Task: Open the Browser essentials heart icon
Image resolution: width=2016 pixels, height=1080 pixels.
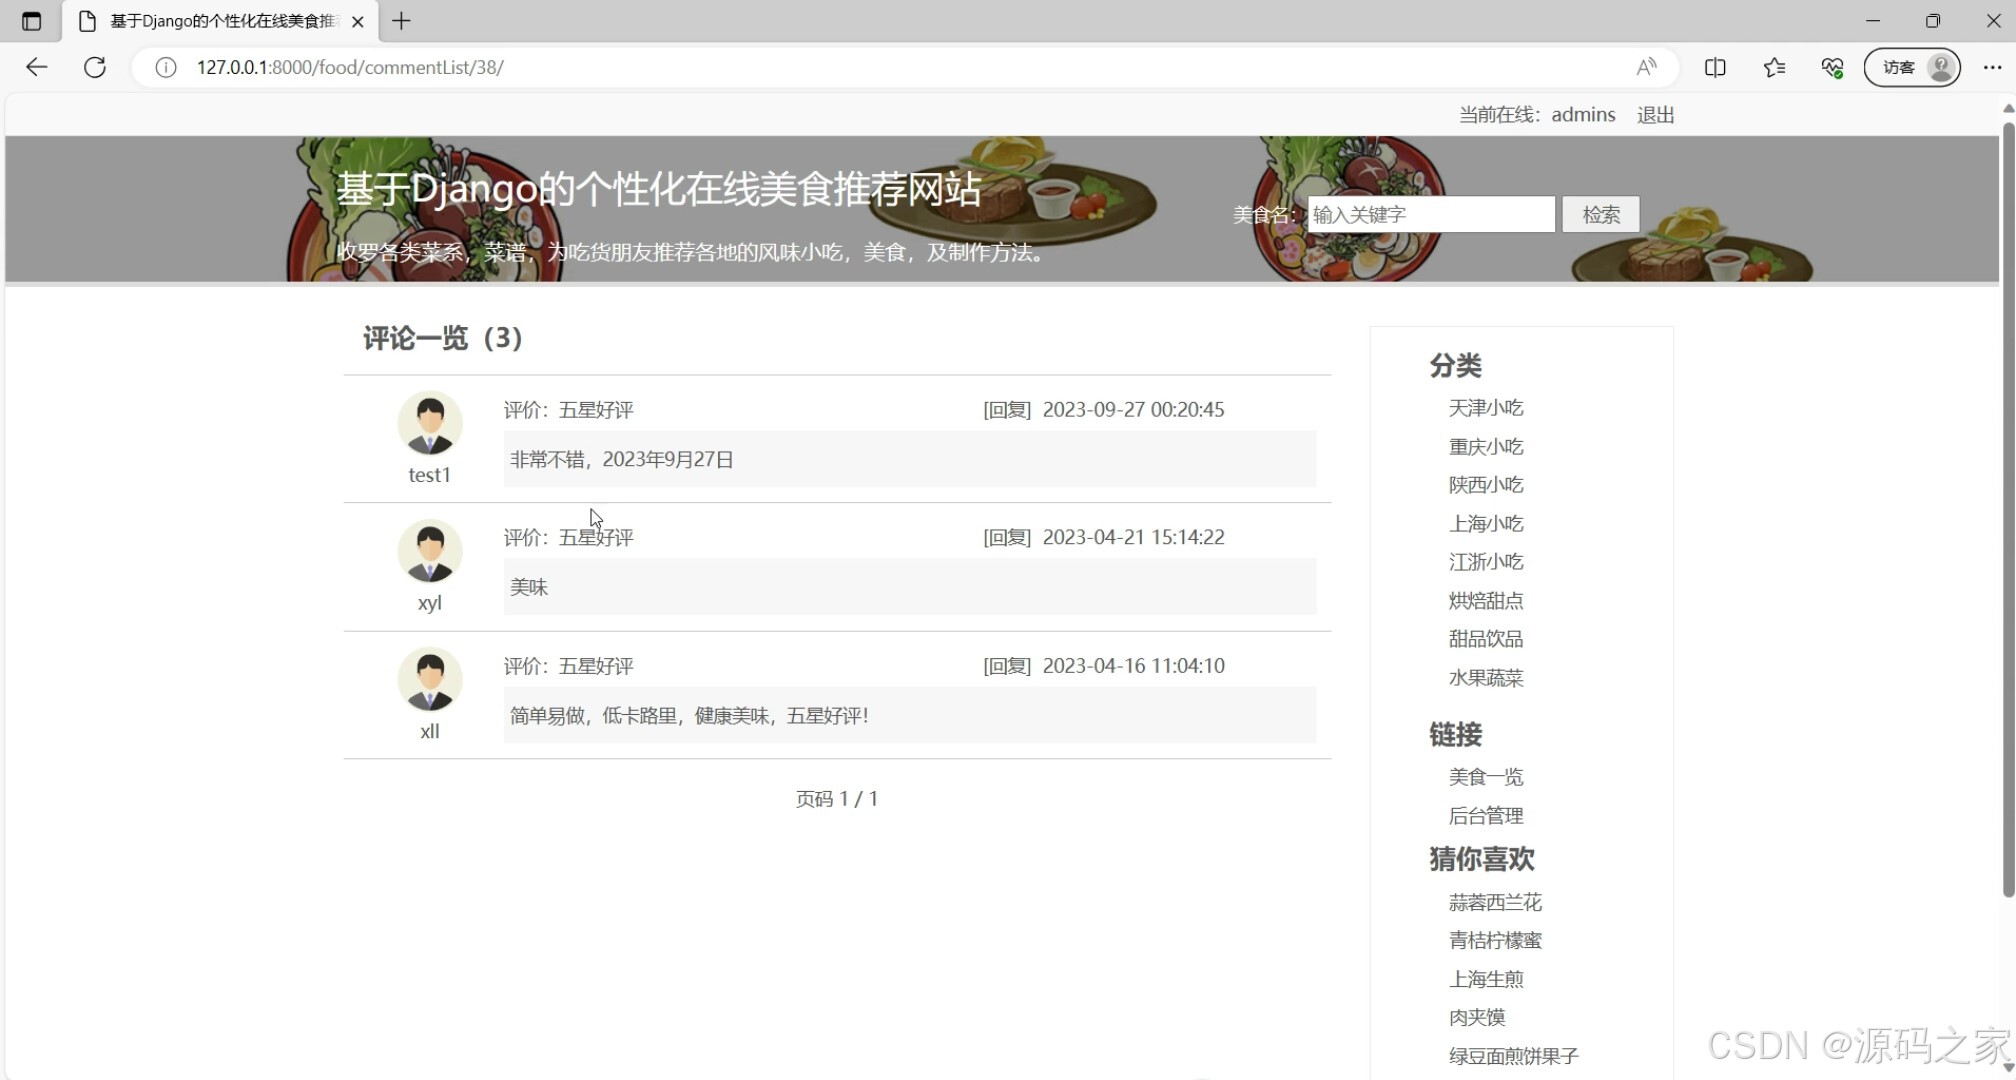Action: pyautogui.click(x=1832, y=67)
